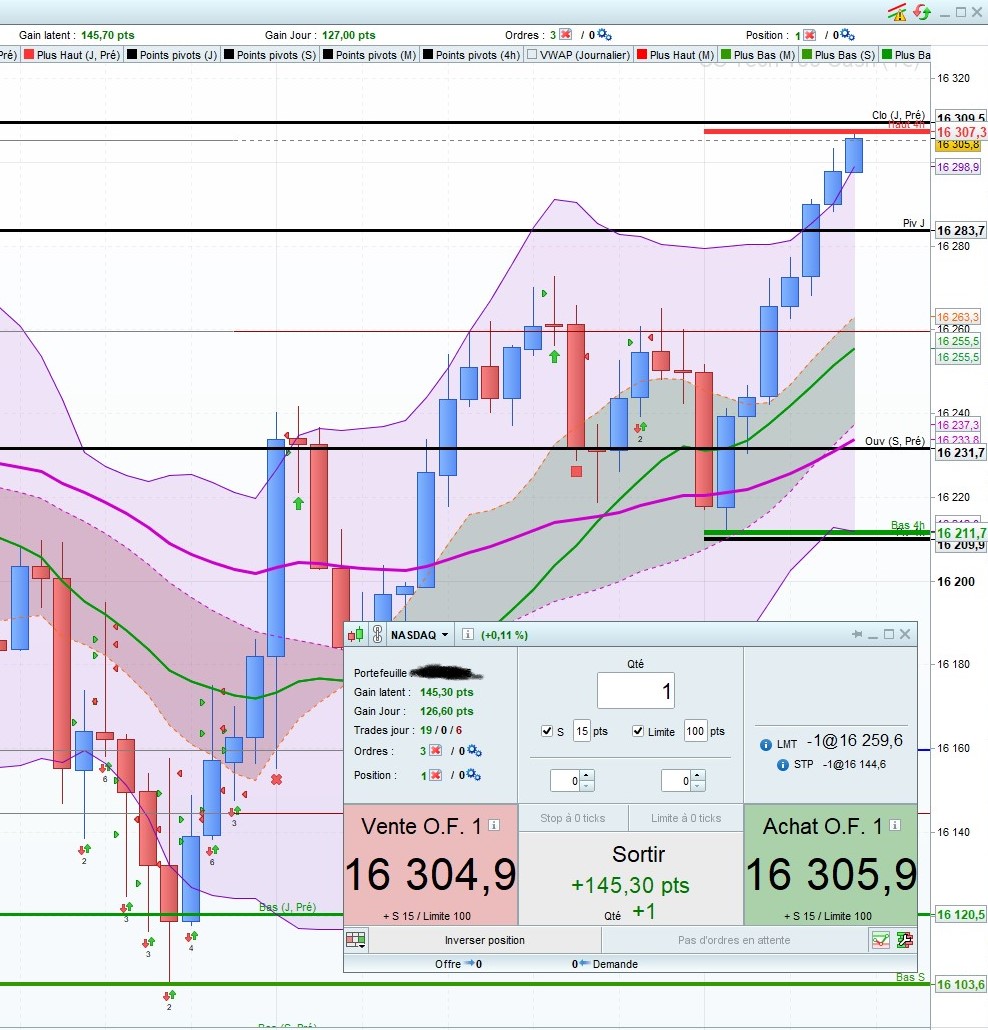Click the Trades jour 19 / 0 / 6 value

click(441, 730)
